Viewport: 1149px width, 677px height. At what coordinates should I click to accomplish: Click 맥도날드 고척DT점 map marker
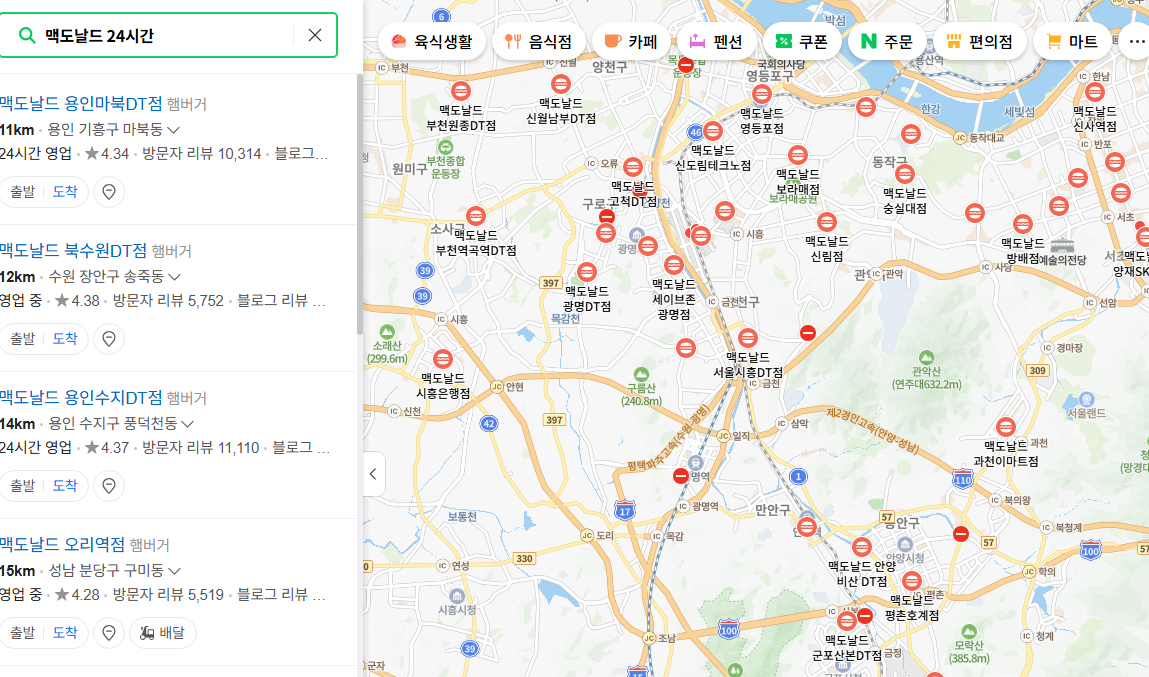(x=632, y=167)
